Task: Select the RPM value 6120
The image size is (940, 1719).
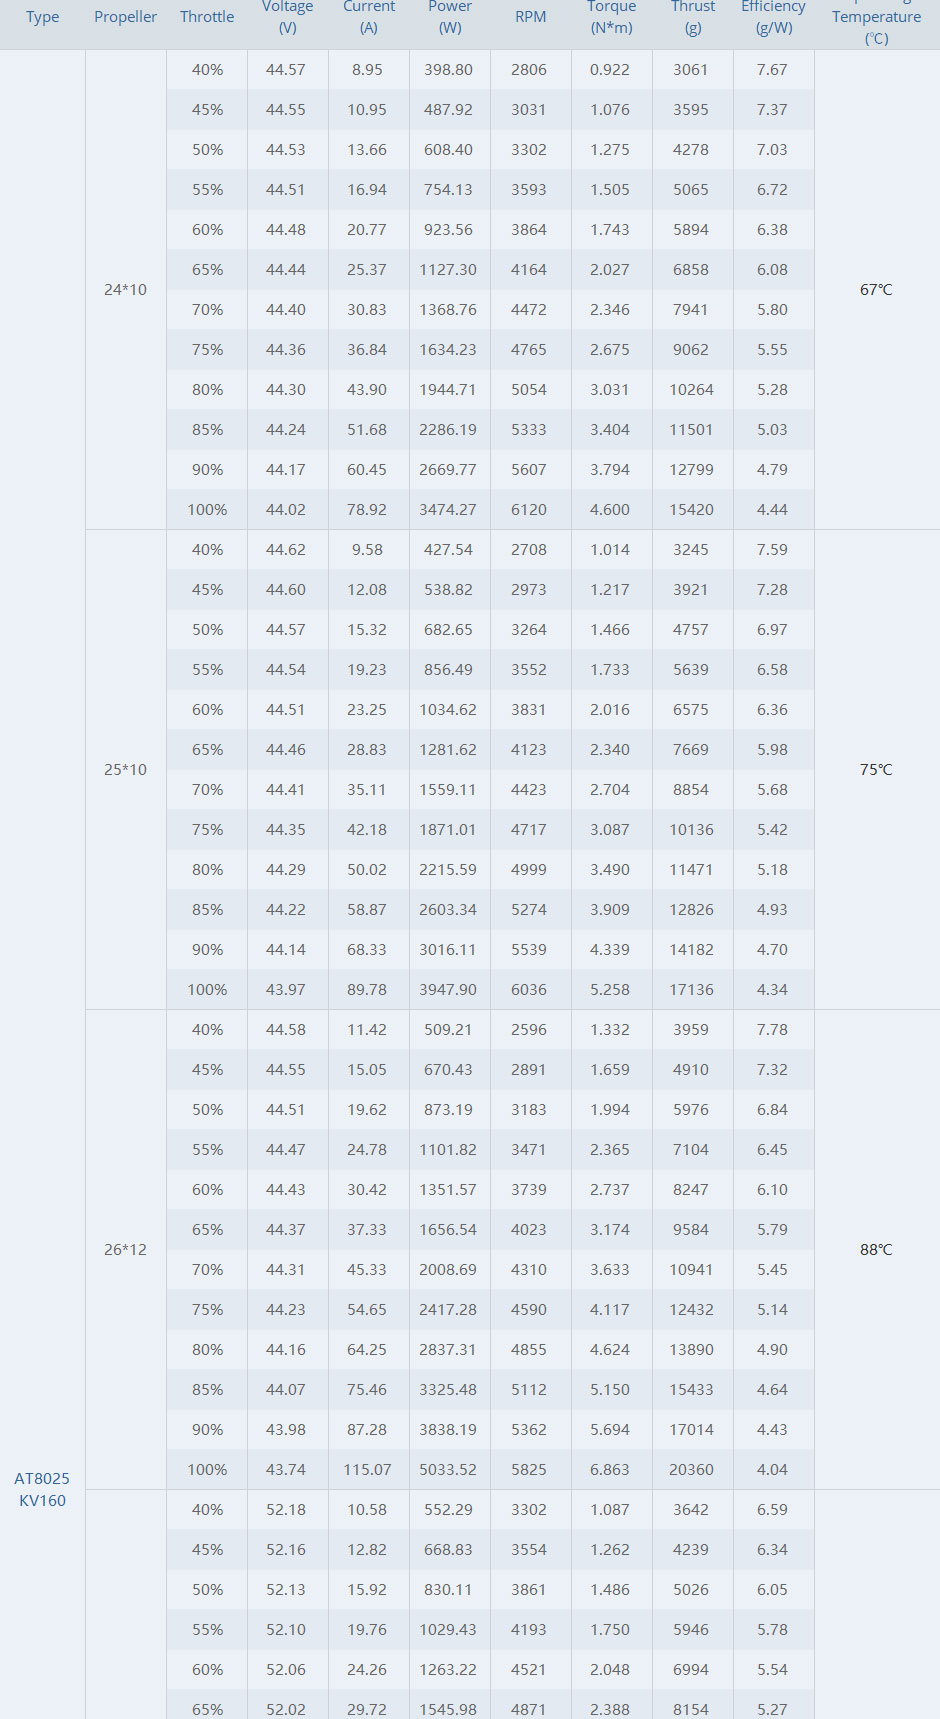Action: pyautogui.click(x=529, y=510)
